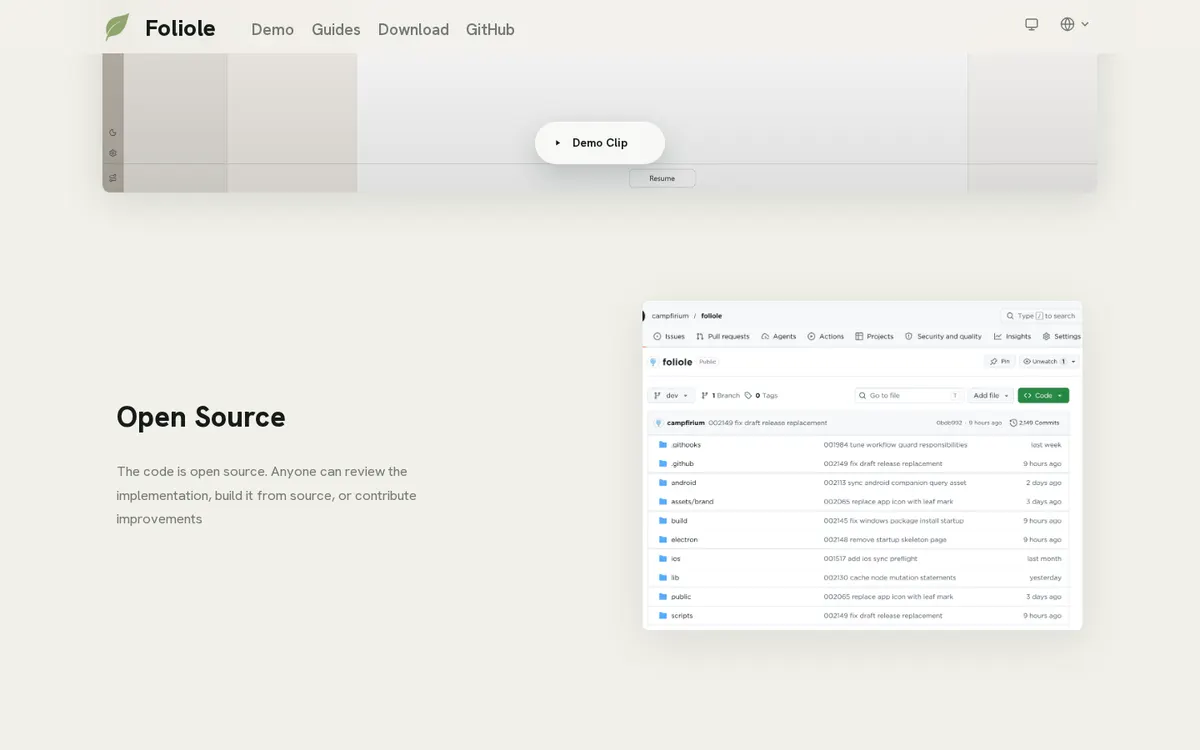Image resolution: width=1200 pixels, height=750 pixels.
Task: Open the green Code dropdown
Action: coord(1043,395)
